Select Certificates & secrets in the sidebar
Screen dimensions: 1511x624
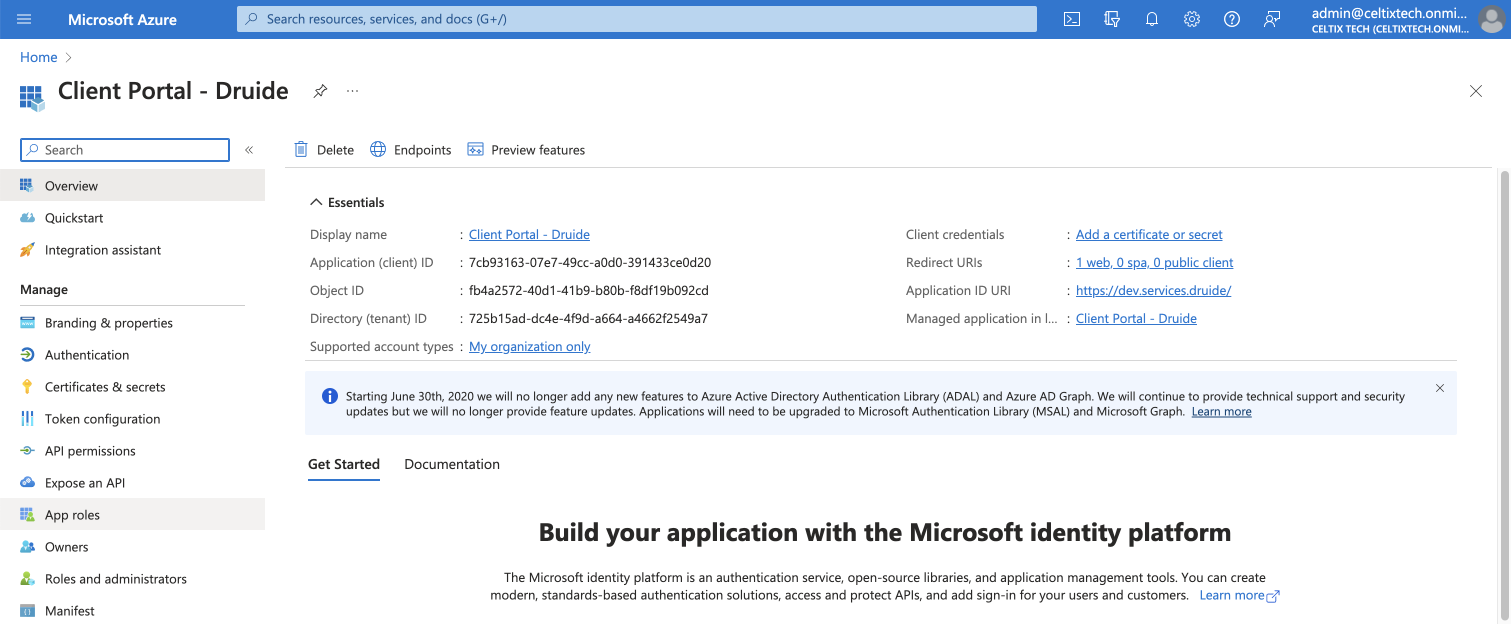pyautogui.click(x=105, y=387)
